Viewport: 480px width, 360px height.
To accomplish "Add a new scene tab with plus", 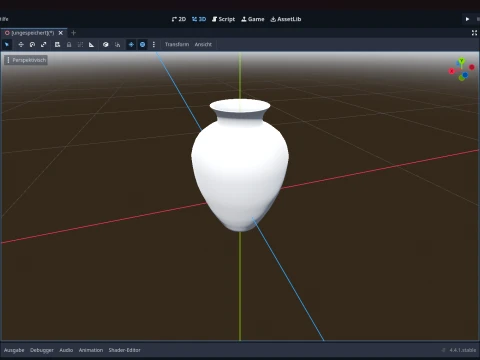I will click(74, 33).
